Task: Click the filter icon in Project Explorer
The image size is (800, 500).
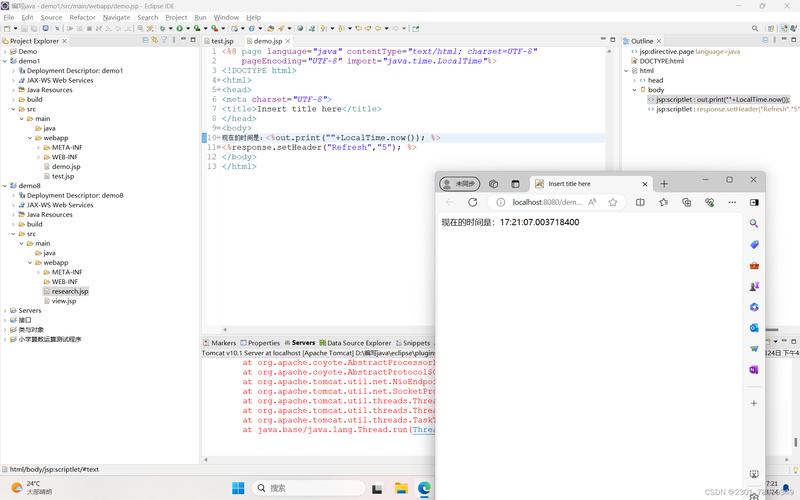Action: tap(164, 40)
